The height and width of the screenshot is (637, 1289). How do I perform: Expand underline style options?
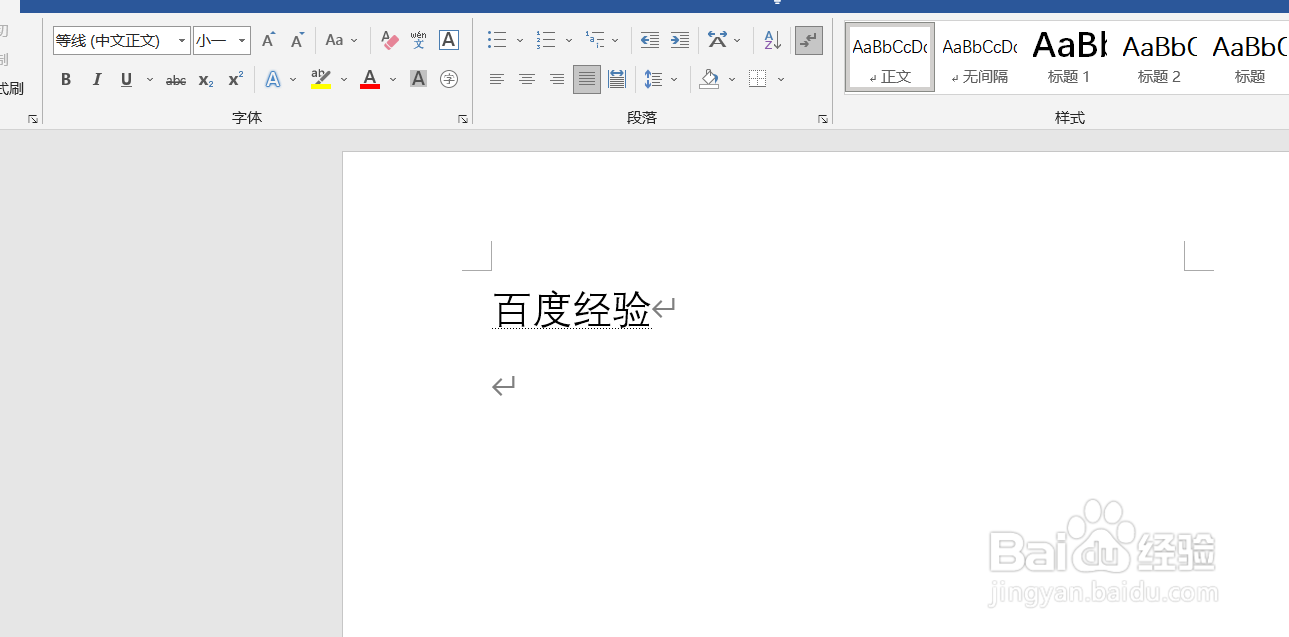(150, 79)
